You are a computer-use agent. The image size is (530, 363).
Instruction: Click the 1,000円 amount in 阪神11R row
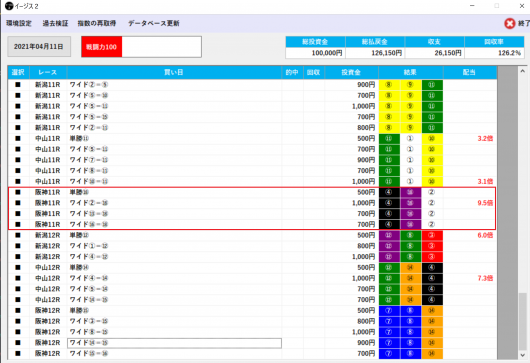point(364,203)
